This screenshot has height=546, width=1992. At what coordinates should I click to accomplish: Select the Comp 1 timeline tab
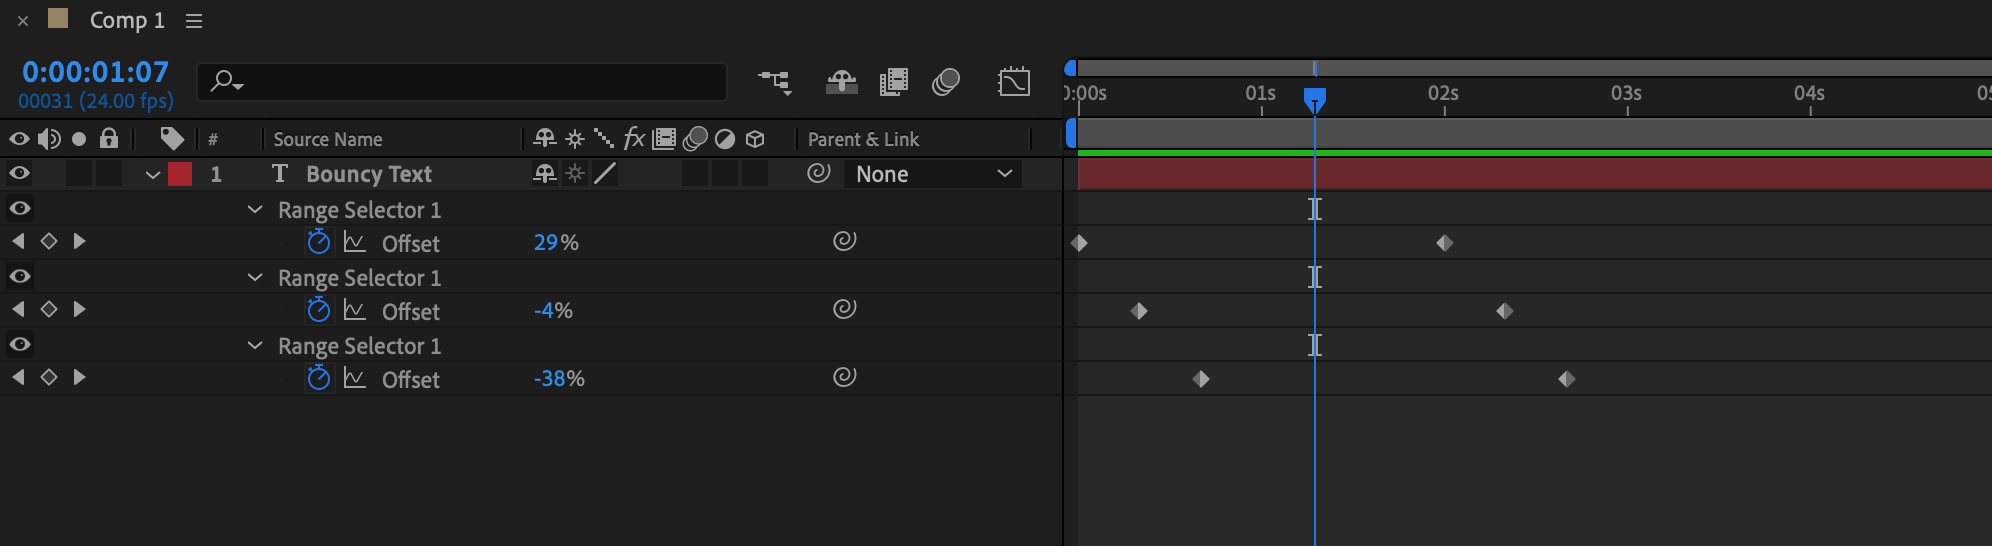(x=127, y=20)
